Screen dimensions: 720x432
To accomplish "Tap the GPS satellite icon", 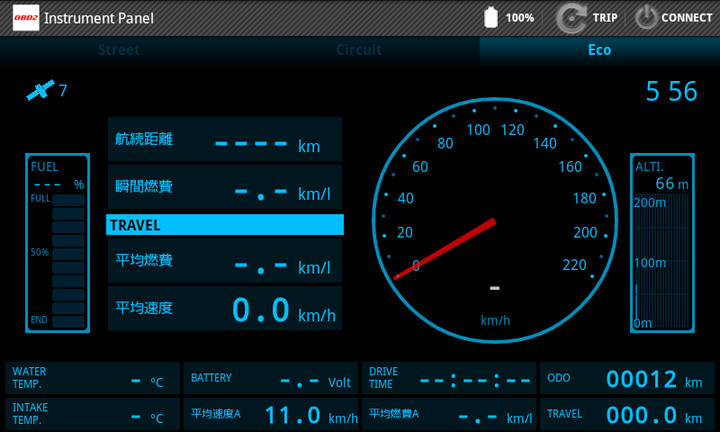I will click(39, 91).
